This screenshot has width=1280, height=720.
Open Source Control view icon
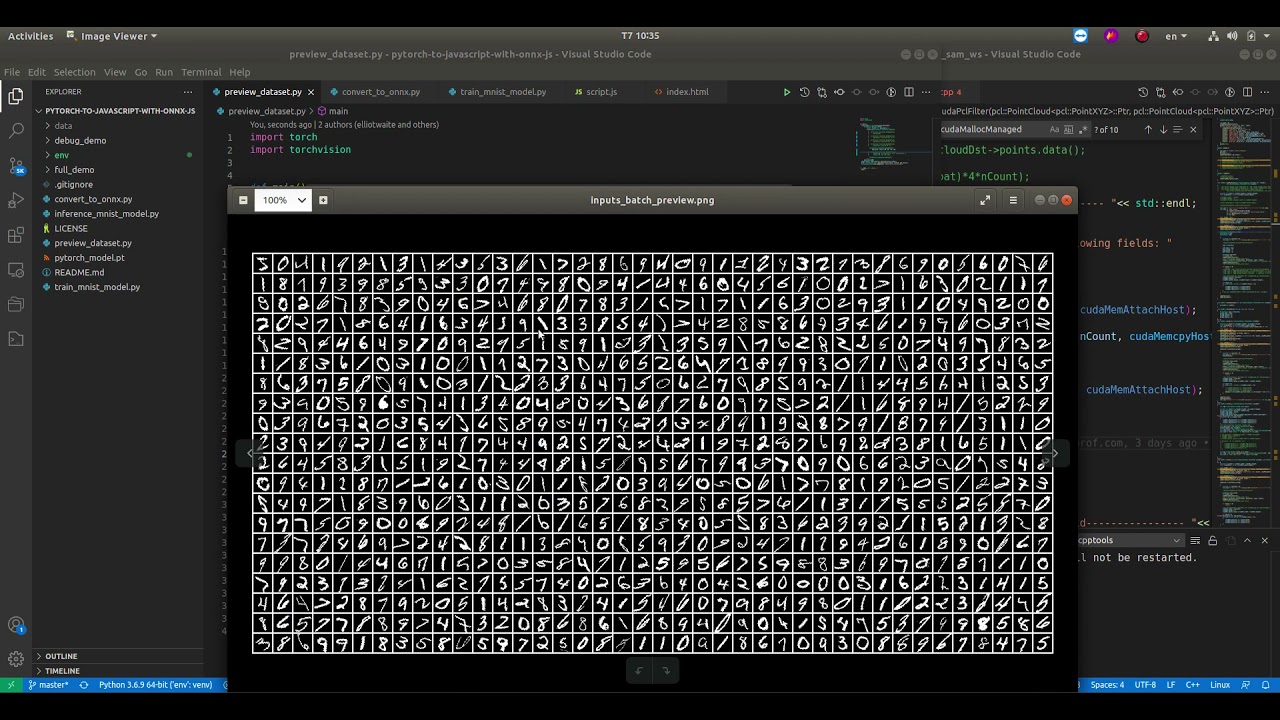[x=16, y=165]
